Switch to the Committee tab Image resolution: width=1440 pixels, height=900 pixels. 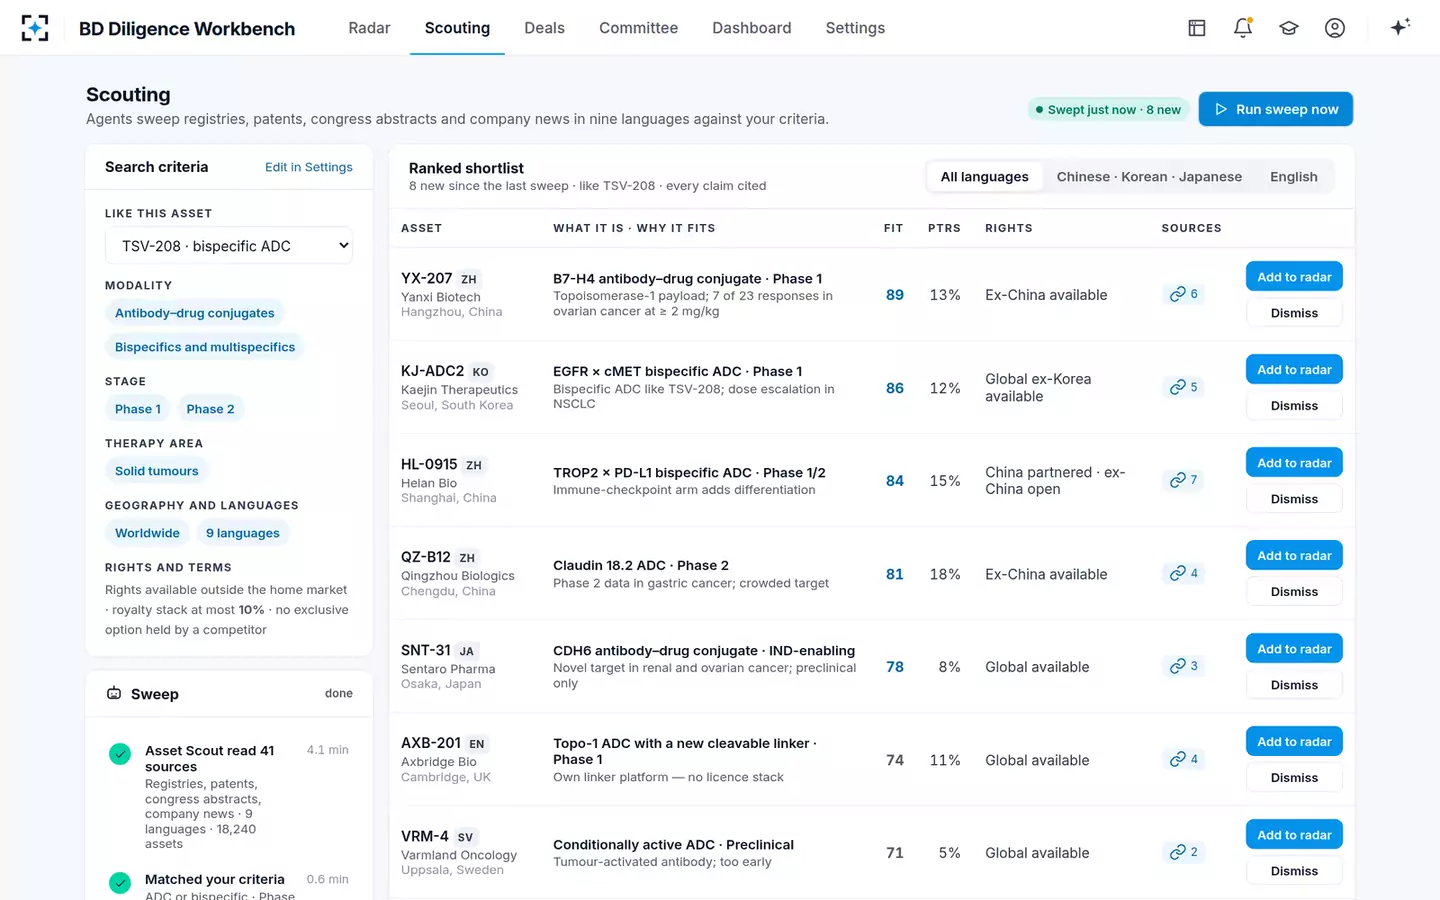tap(638, 28)
